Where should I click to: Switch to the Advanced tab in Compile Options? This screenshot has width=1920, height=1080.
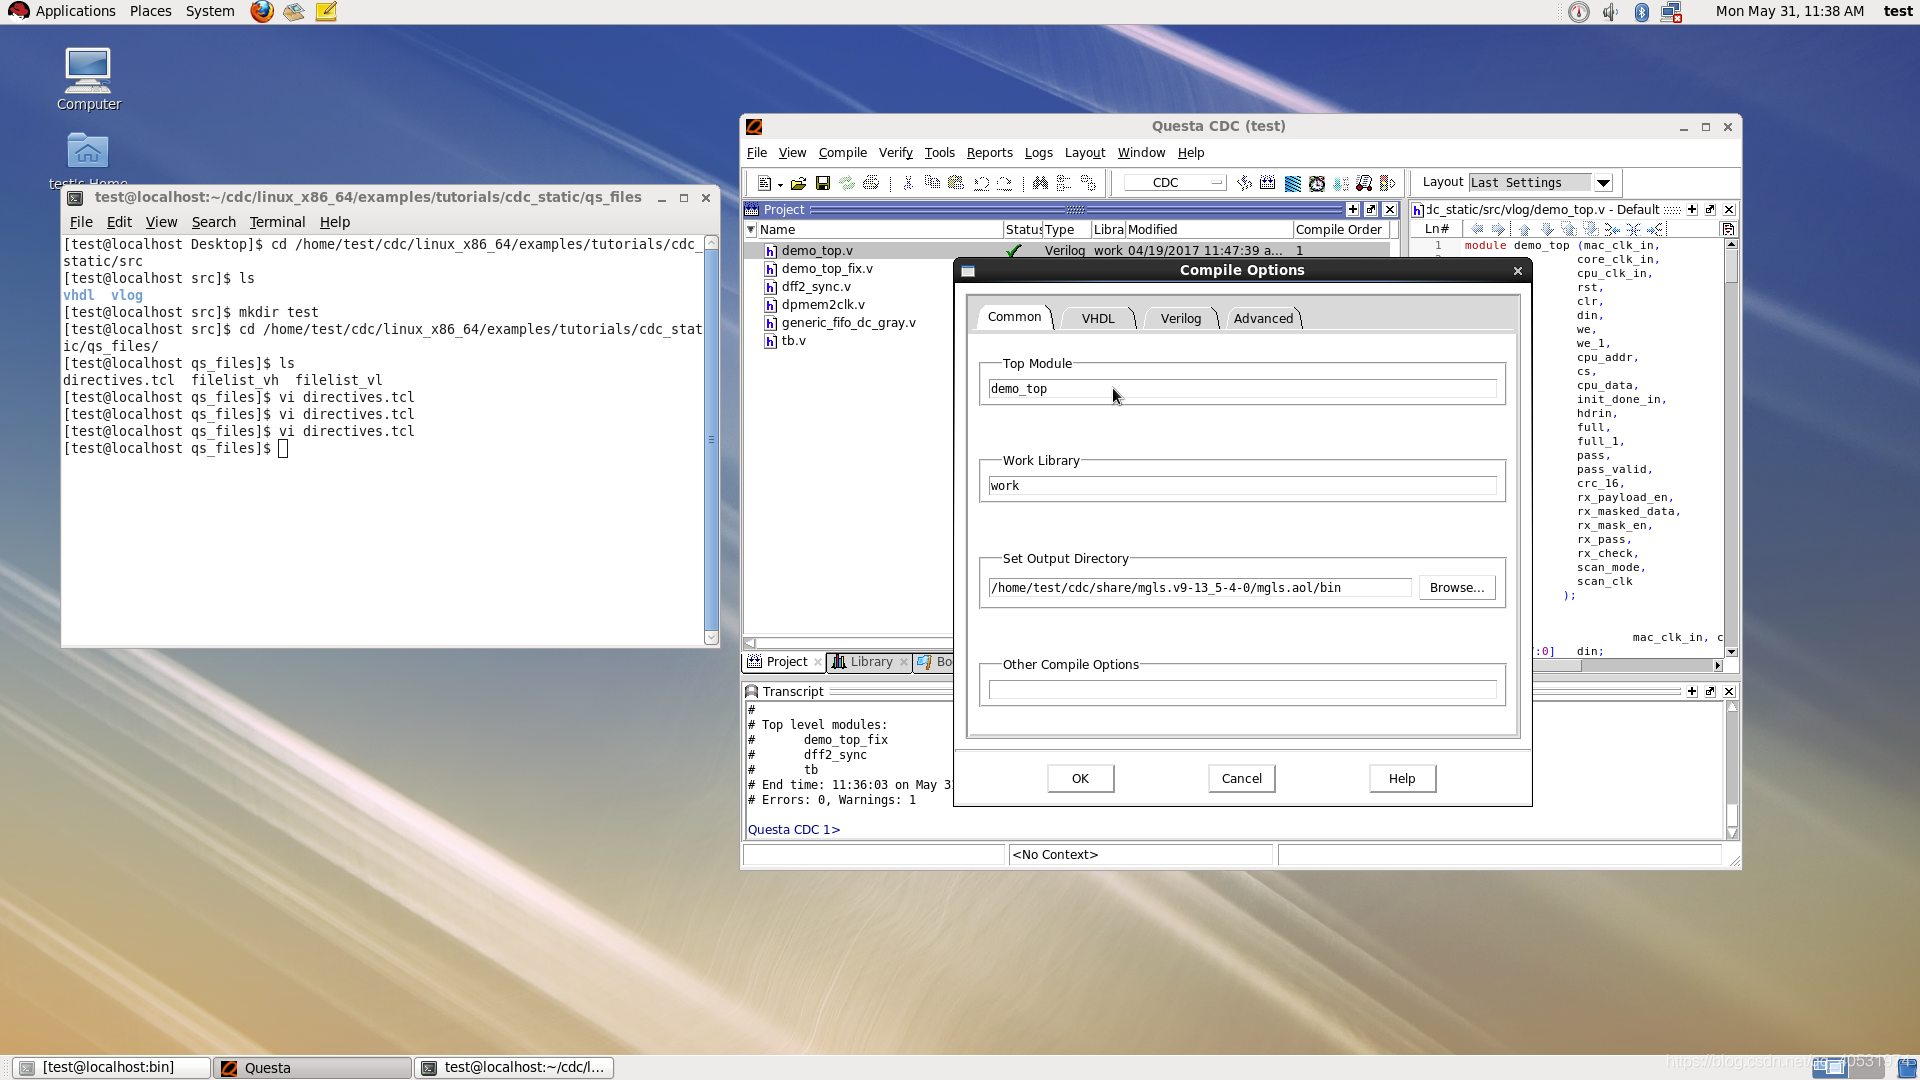pos(1262,318)
